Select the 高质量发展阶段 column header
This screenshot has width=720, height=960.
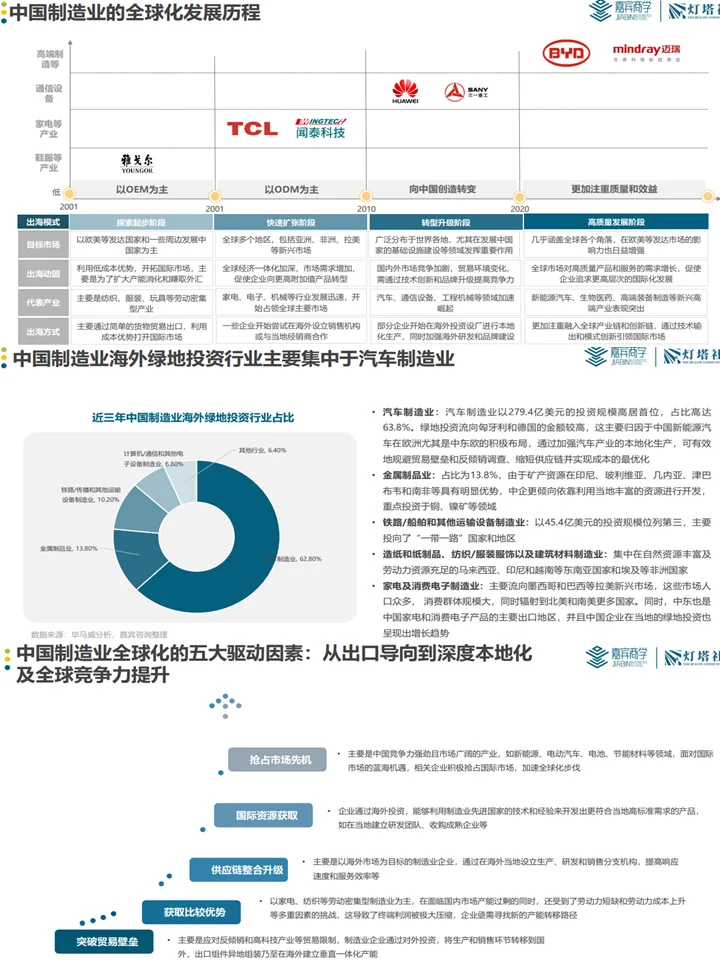pos(616,222)
